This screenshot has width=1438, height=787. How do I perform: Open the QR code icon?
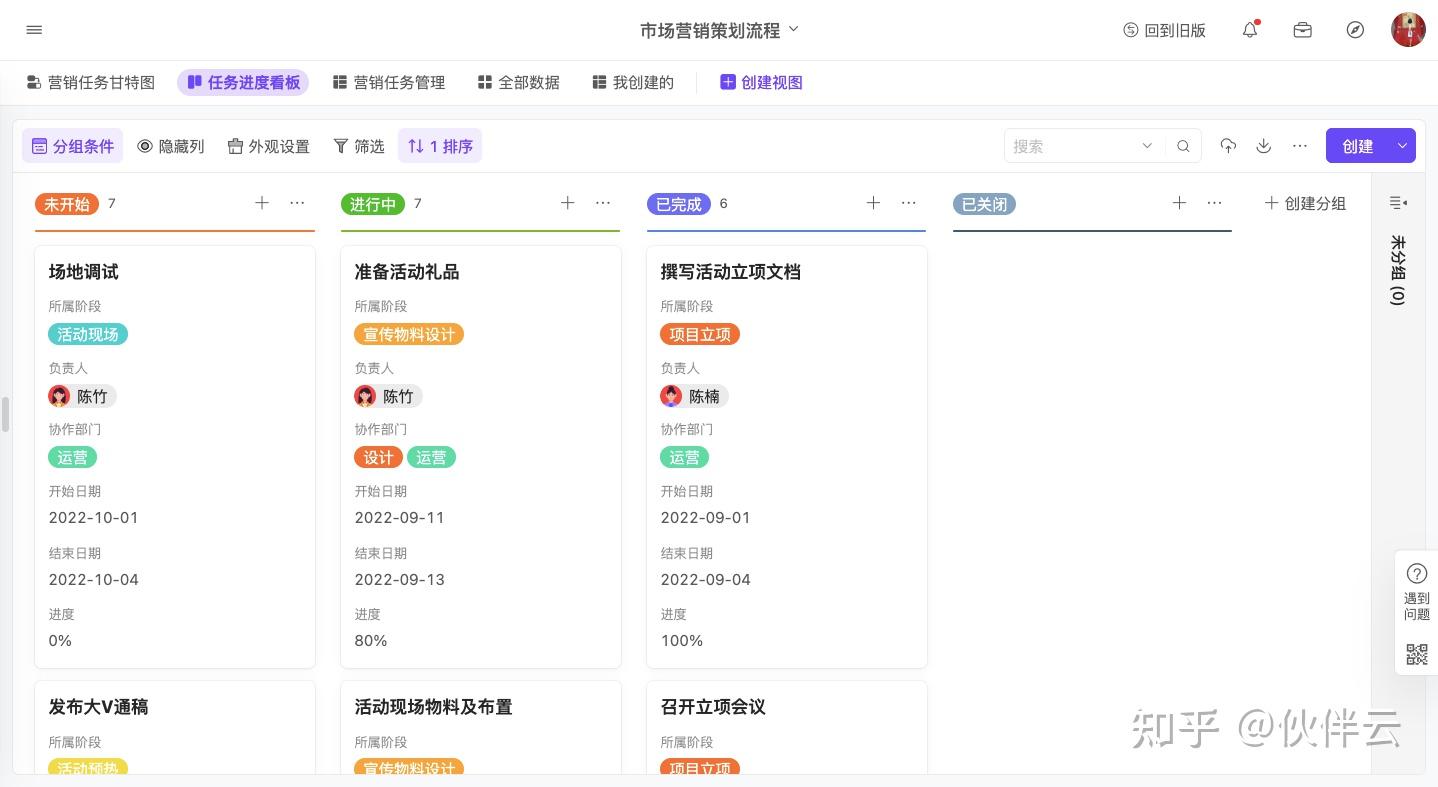point(1416,654)
